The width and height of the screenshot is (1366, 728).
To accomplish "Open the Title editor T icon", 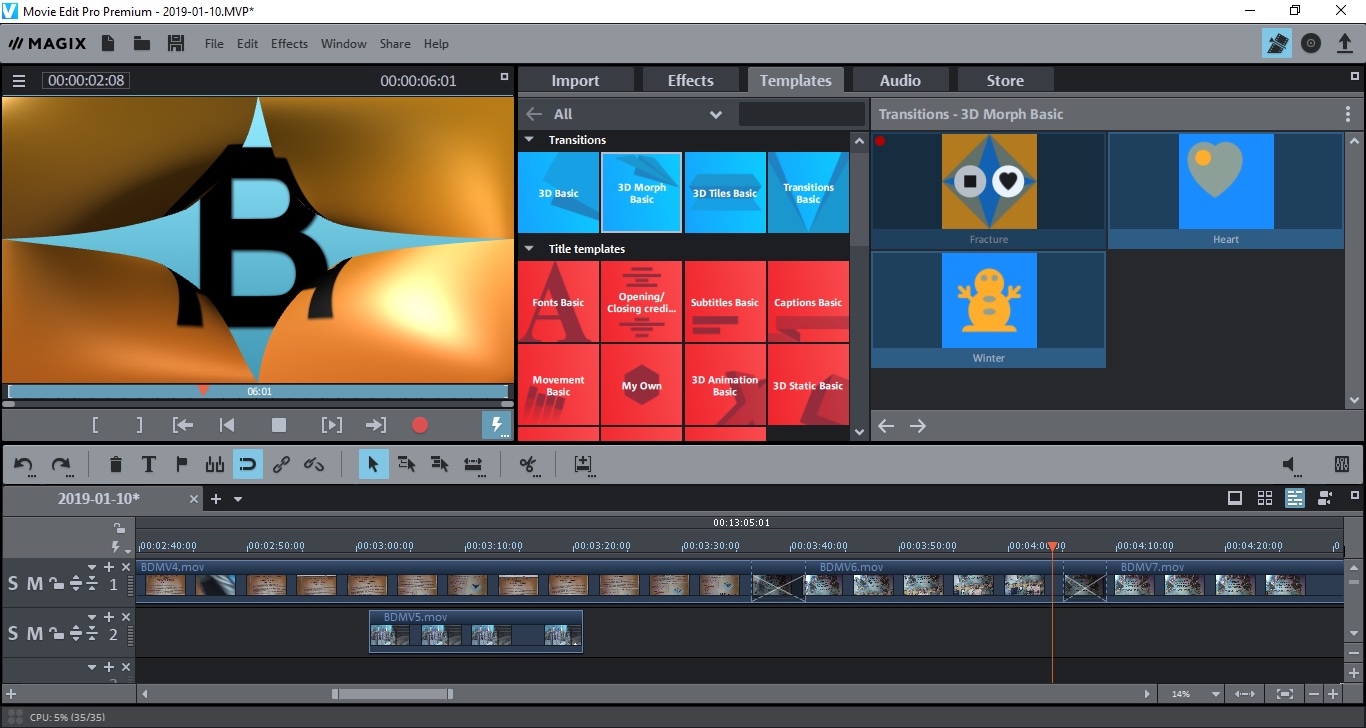I will click(x=149, y=464).
